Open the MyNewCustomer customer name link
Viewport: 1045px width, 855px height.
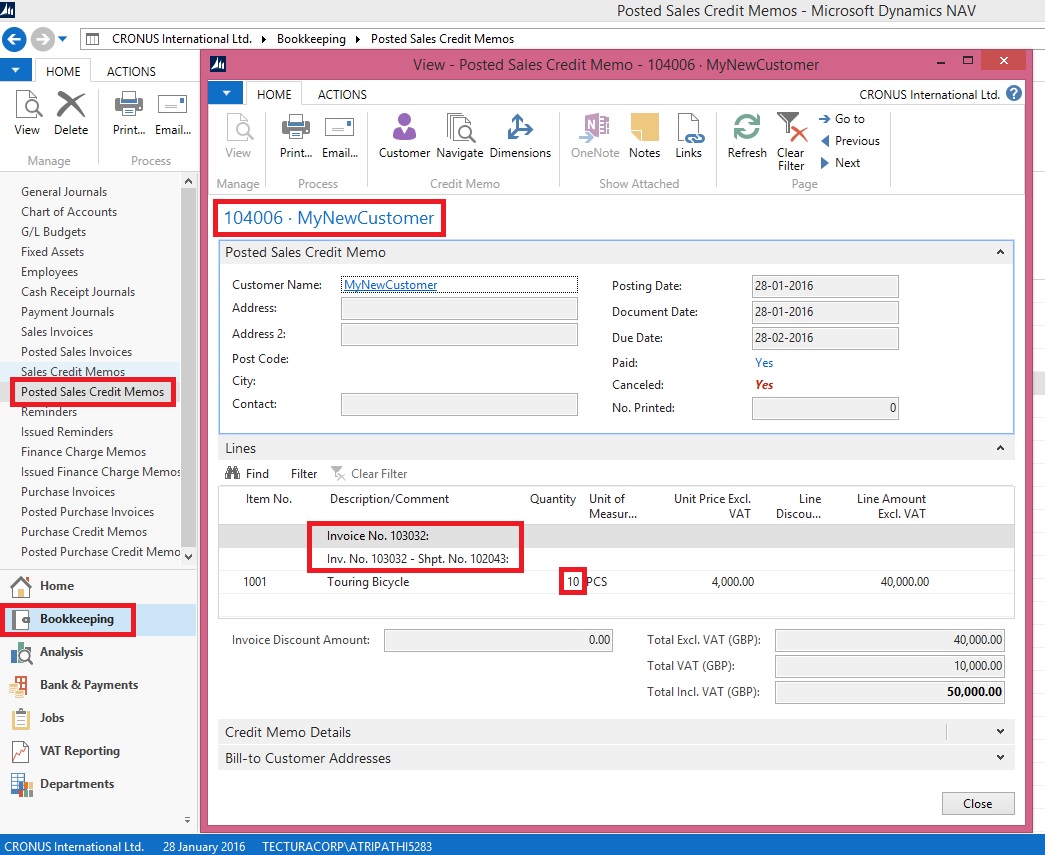tap(390, 285)
